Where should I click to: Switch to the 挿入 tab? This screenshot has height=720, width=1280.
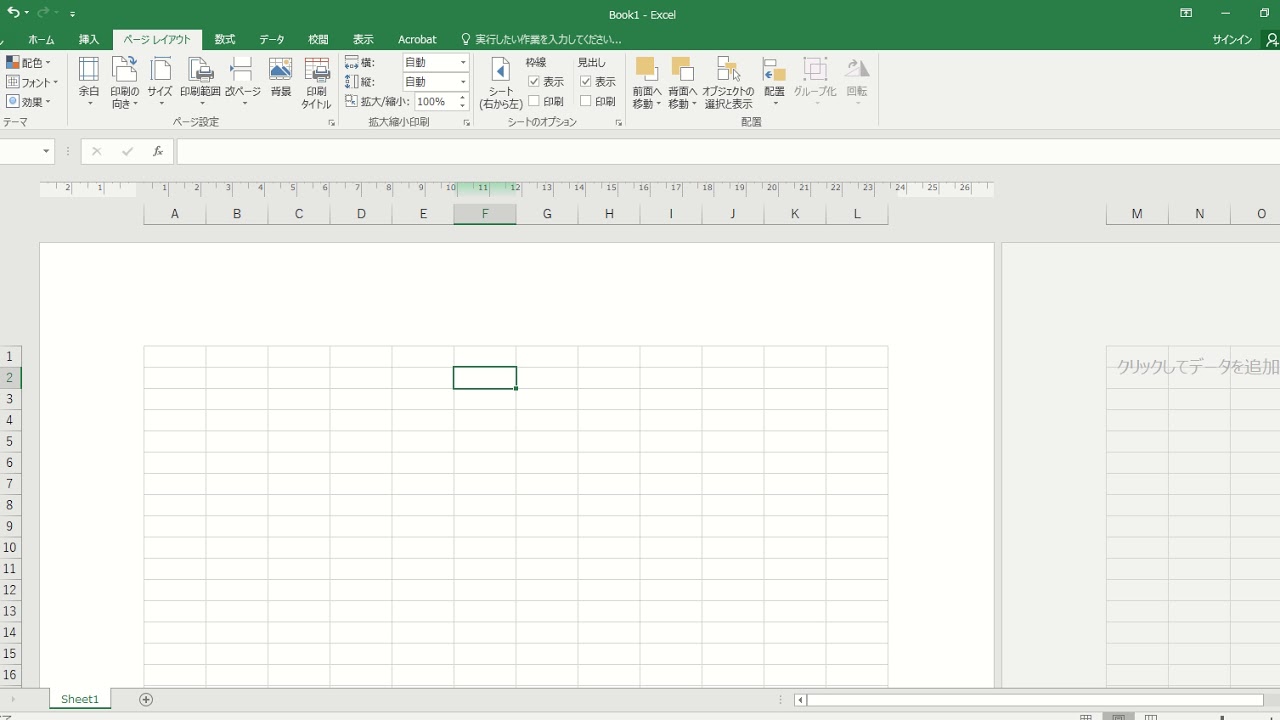pyautogui.click(x=89, y=39)
